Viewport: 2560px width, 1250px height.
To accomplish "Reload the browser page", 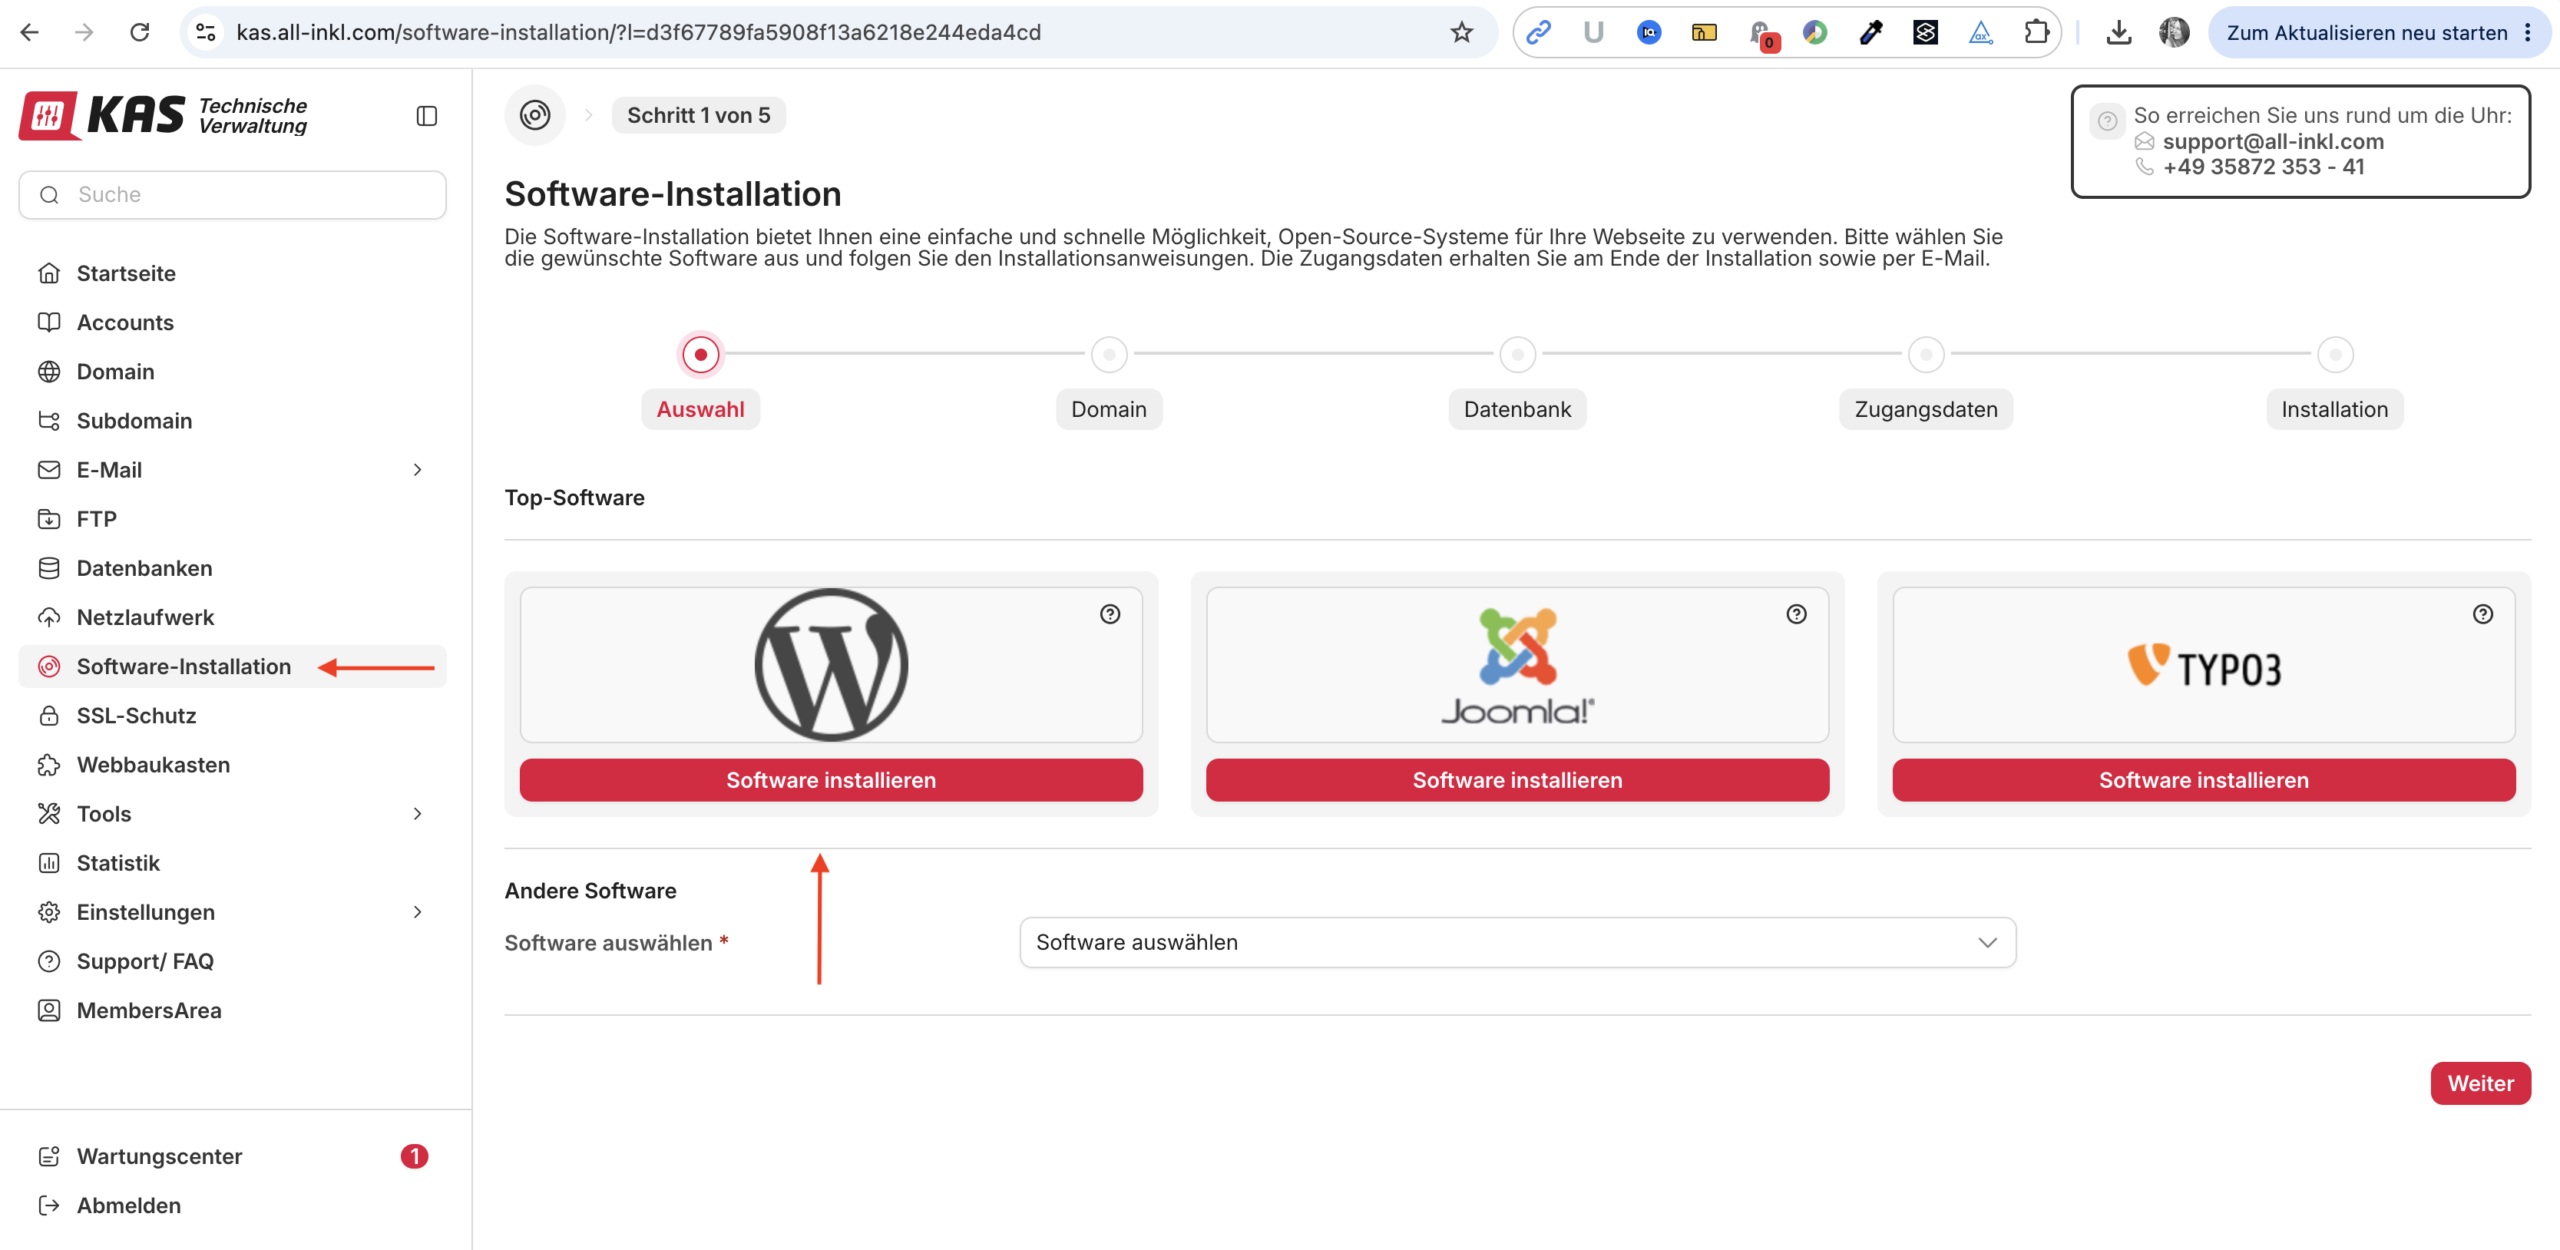I will [x=140, y=32].
